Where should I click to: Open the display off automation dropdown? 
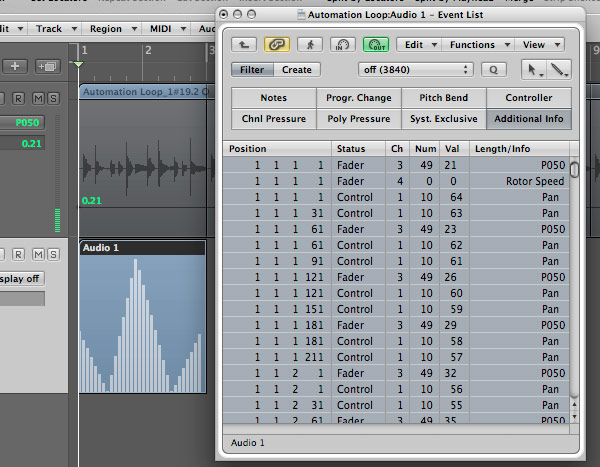point(21,279)
